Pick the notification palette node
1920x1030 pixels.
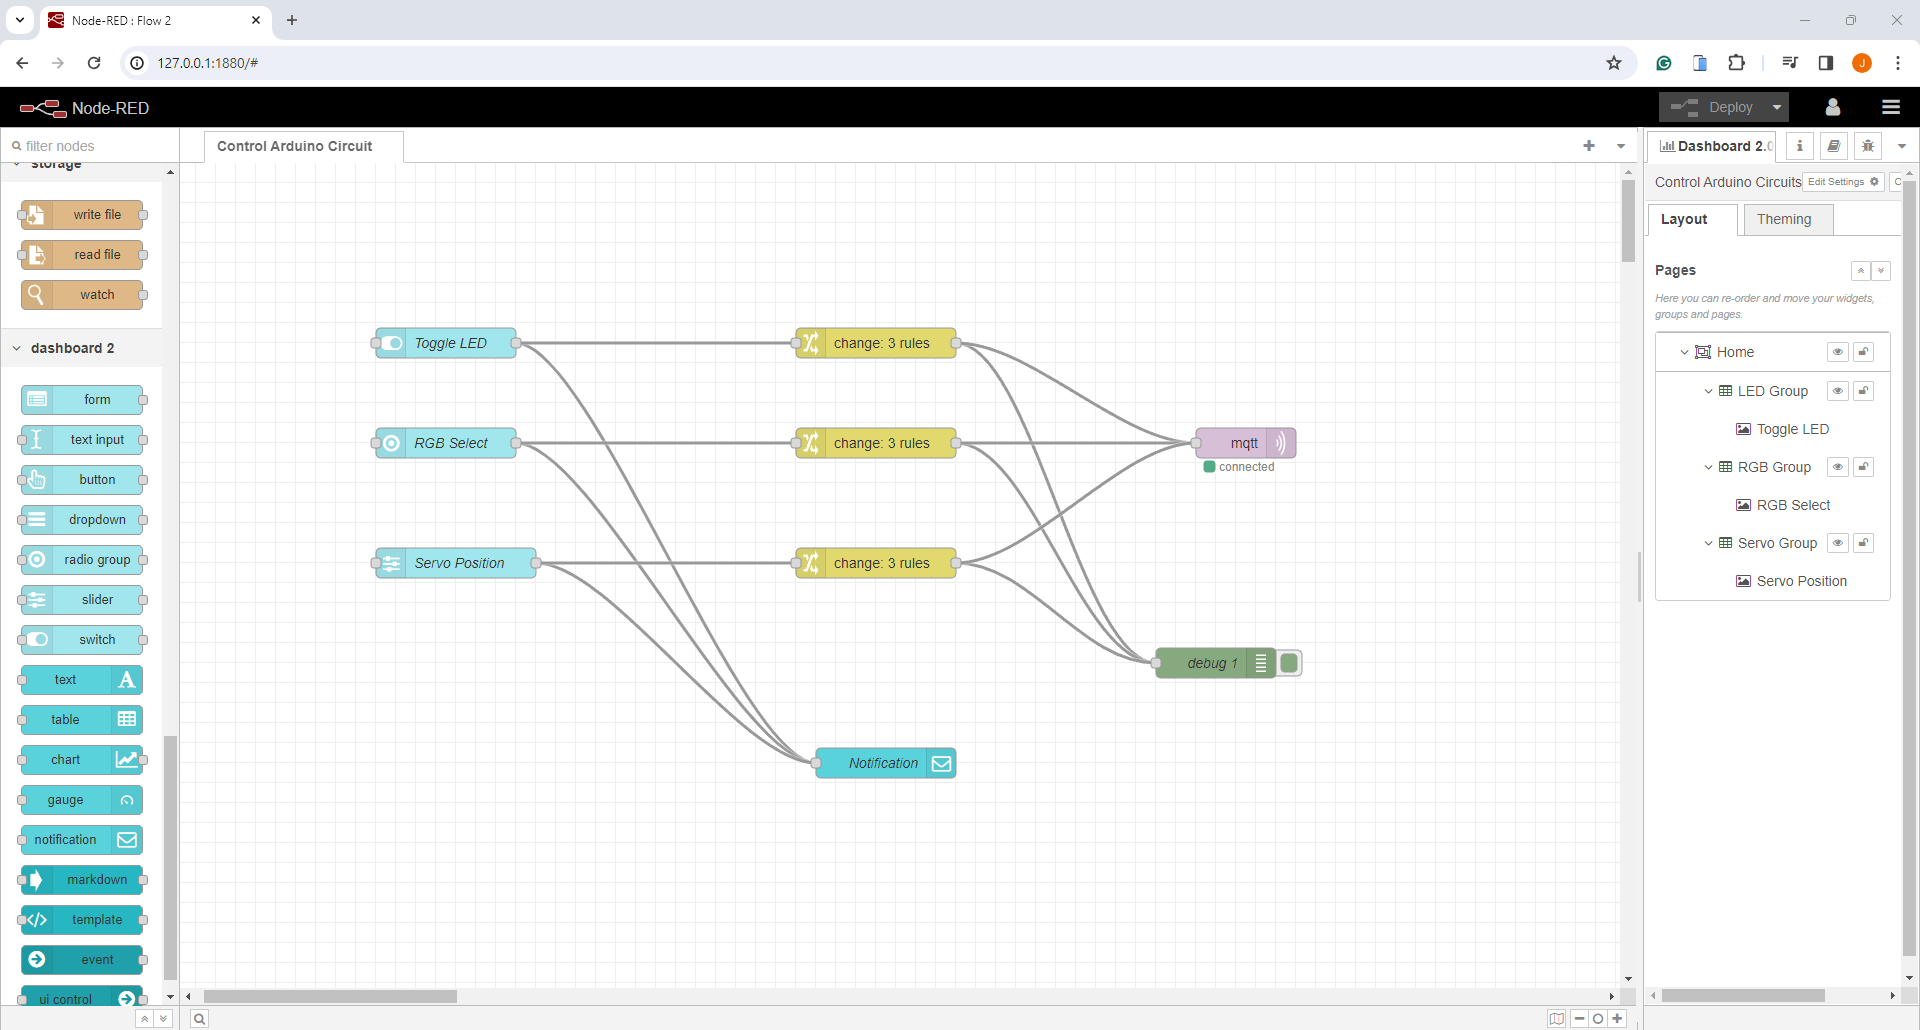click(x=82, y=840)
